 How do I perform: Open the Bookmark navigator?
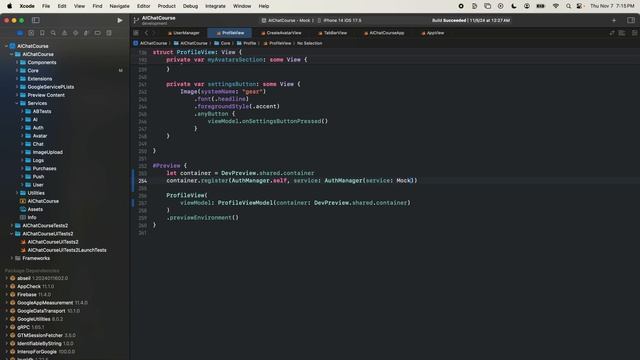pos(42,33)
